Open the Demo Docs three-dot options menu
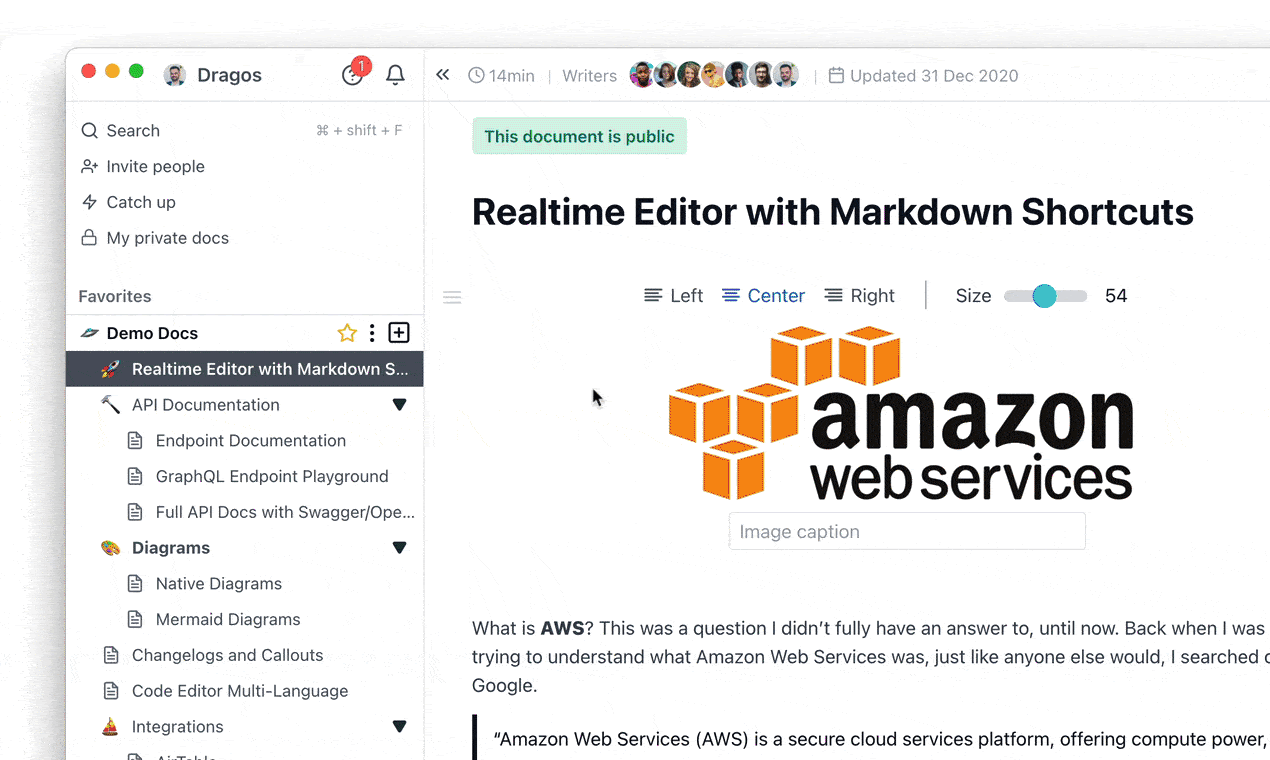 371,332
